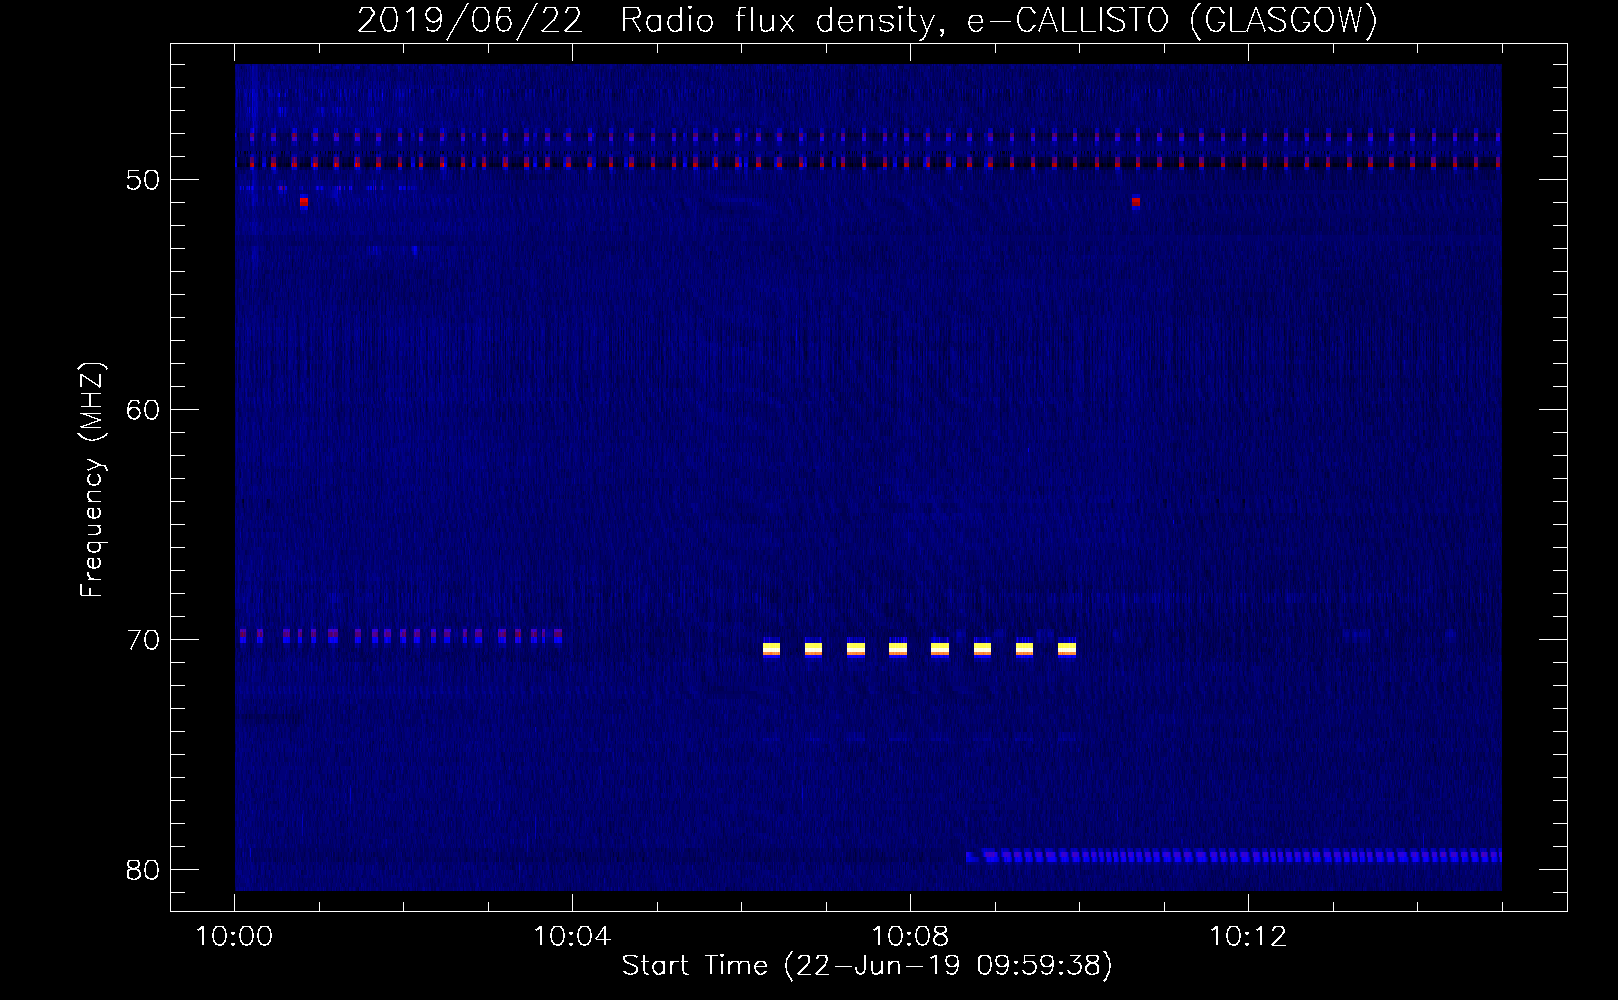Screen dimensions: 1618x1000
Task: Click the 70 frequency tick label
Action: pos(143,640)
